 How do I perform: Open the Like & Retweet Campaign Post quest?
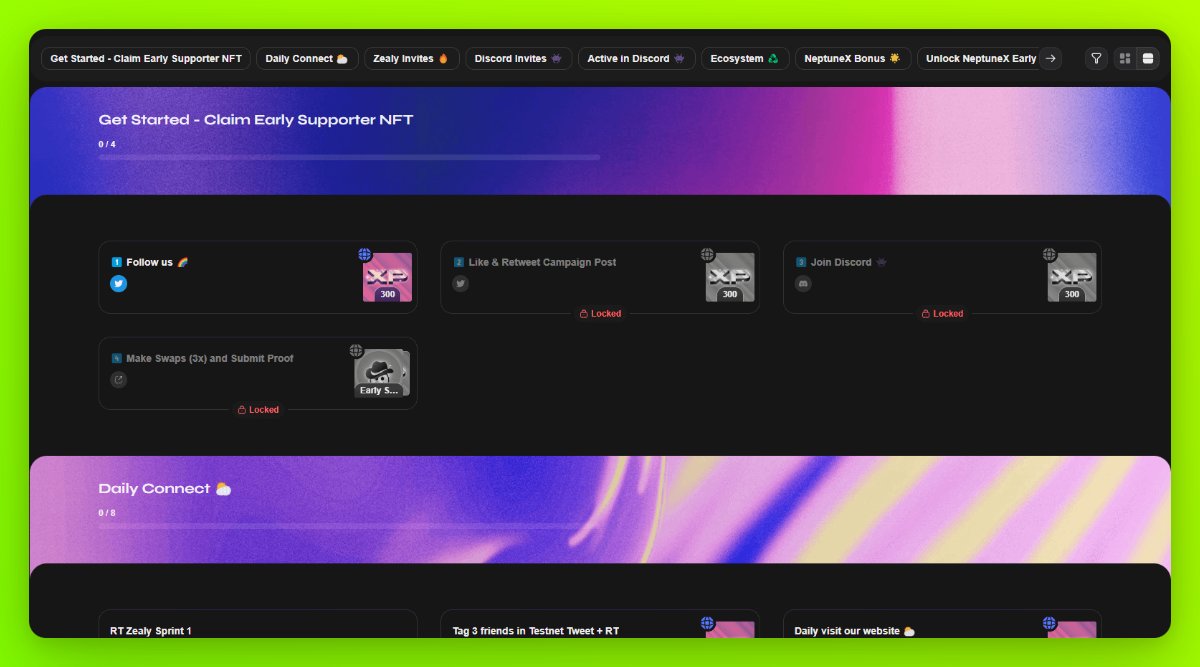pyautogui.click(x=600, y=277)
